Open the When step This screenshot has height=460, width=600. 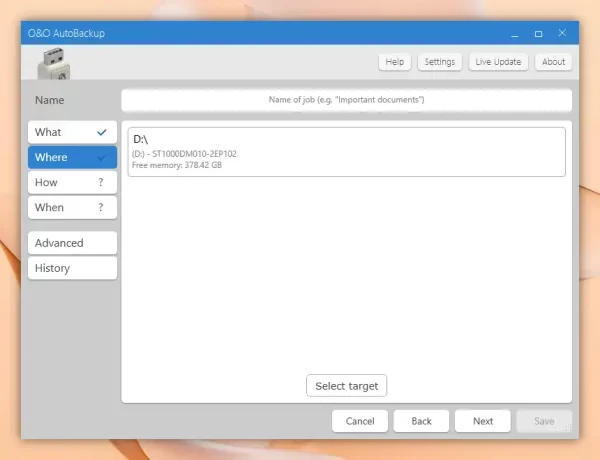tap(72, 207)
